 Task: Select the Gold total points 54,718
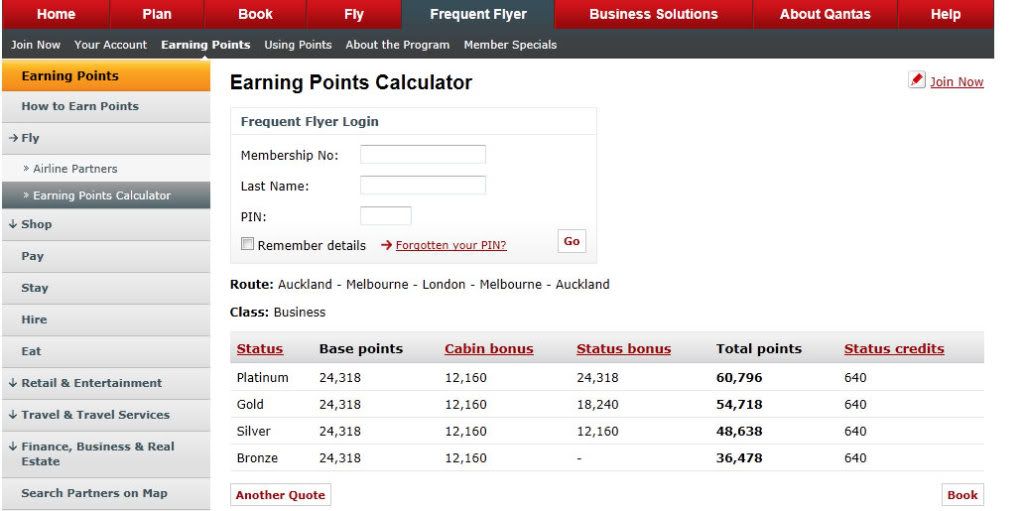click(739, 404)
